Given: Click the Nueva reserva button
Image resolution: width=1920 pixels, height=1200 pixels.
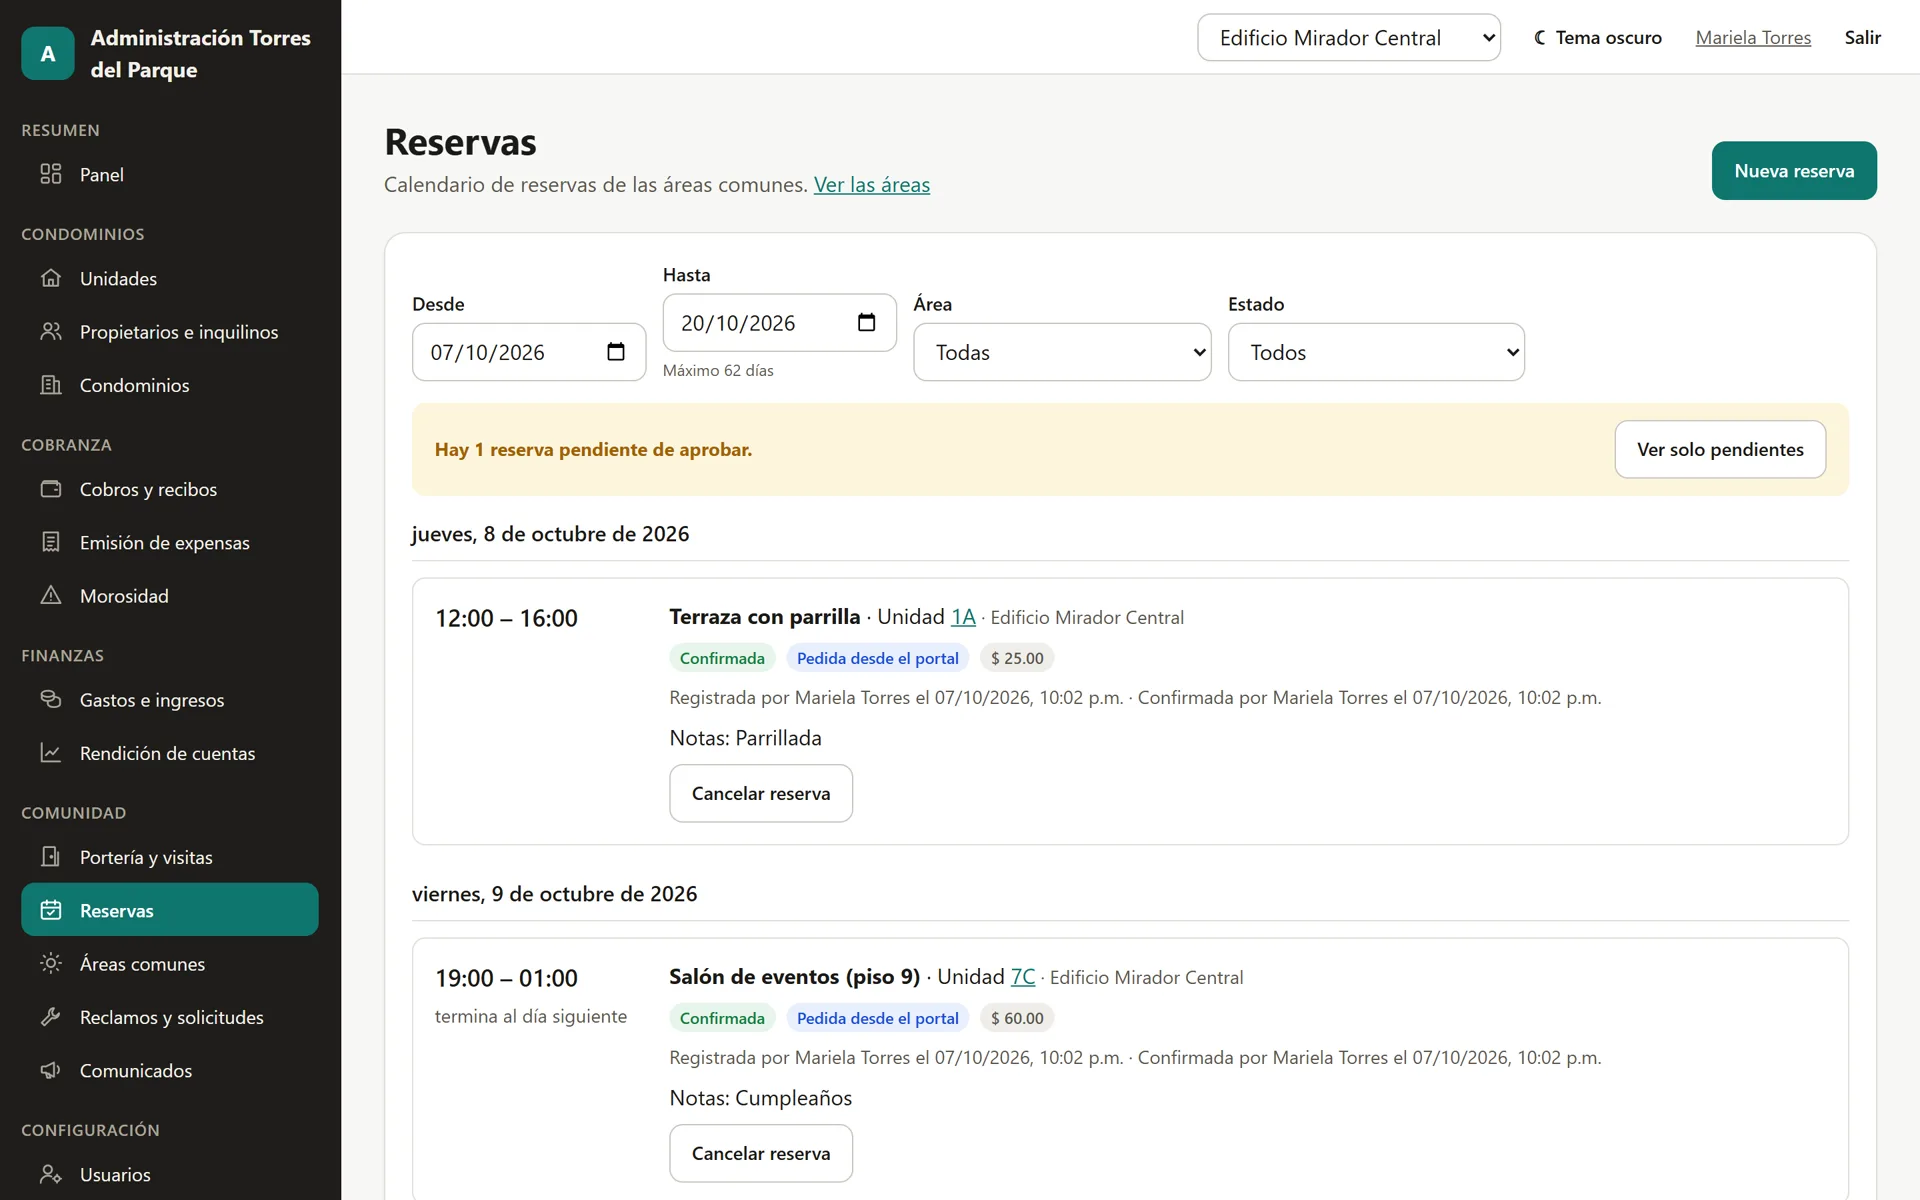Looking at the screenshot, I should pyautogui.click(x=1794, y=171).
